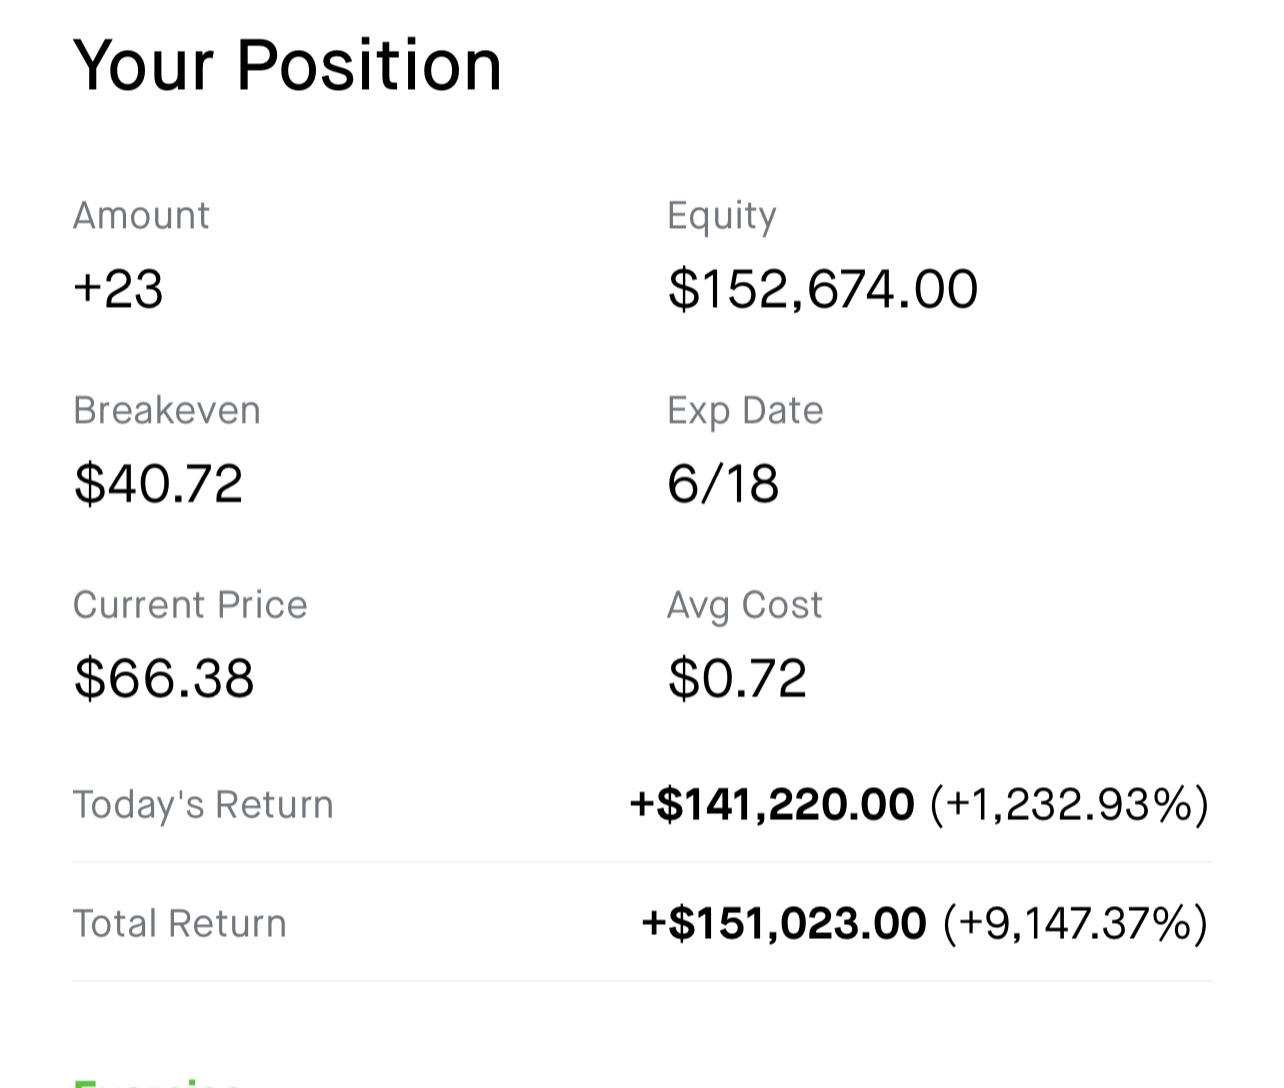
Task: Select the Equity label
Action: 721,216
